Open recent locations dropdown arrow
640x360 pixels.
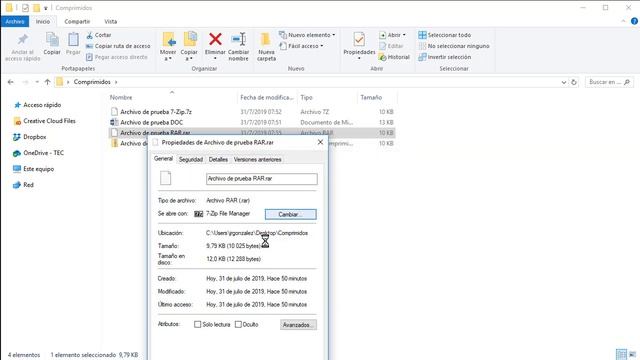coord(37,82)
